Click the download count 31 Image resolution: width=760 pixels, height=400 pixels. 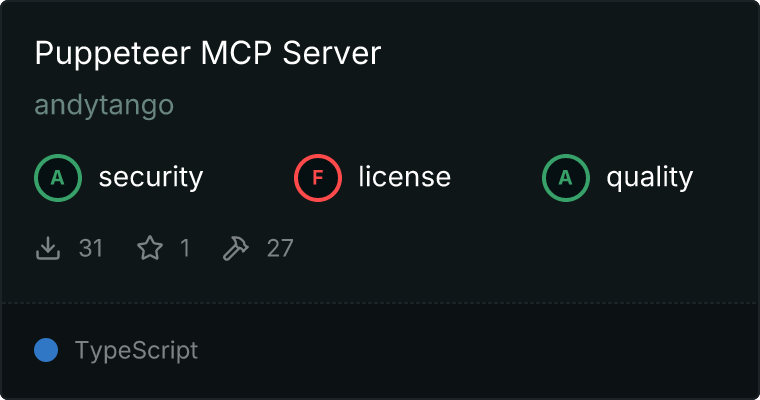(x=91, y=248)
